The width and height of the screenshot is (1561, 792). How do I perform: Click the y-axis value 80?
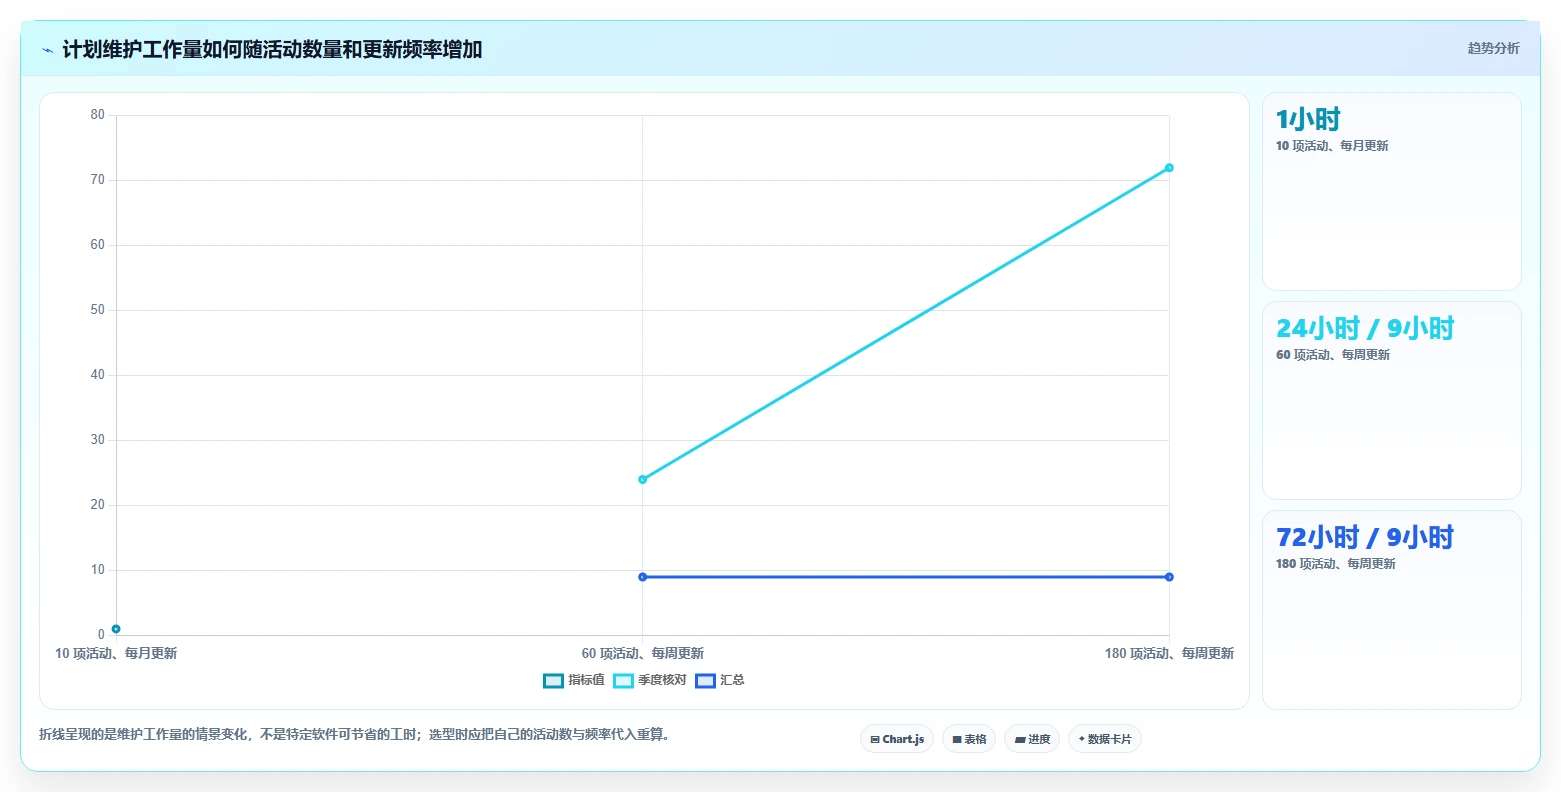point(97,115)
